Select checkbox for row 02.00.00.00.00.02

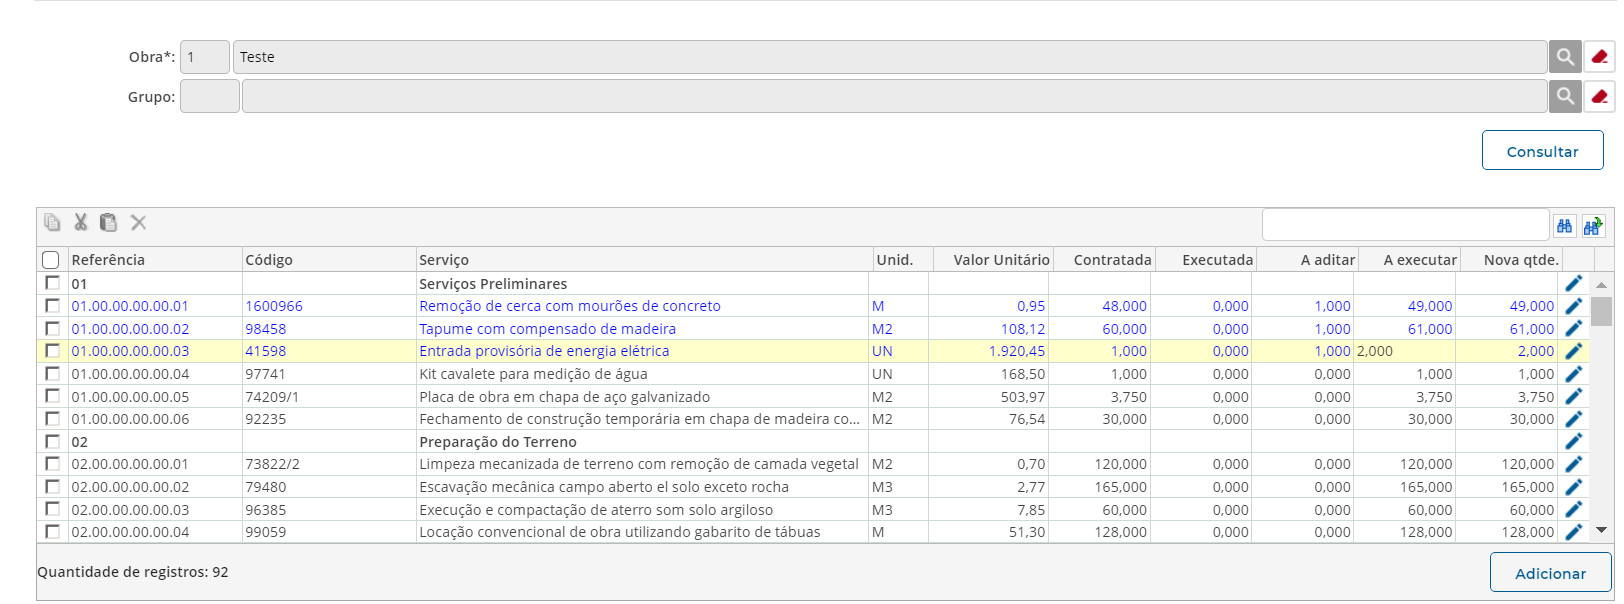52,487
